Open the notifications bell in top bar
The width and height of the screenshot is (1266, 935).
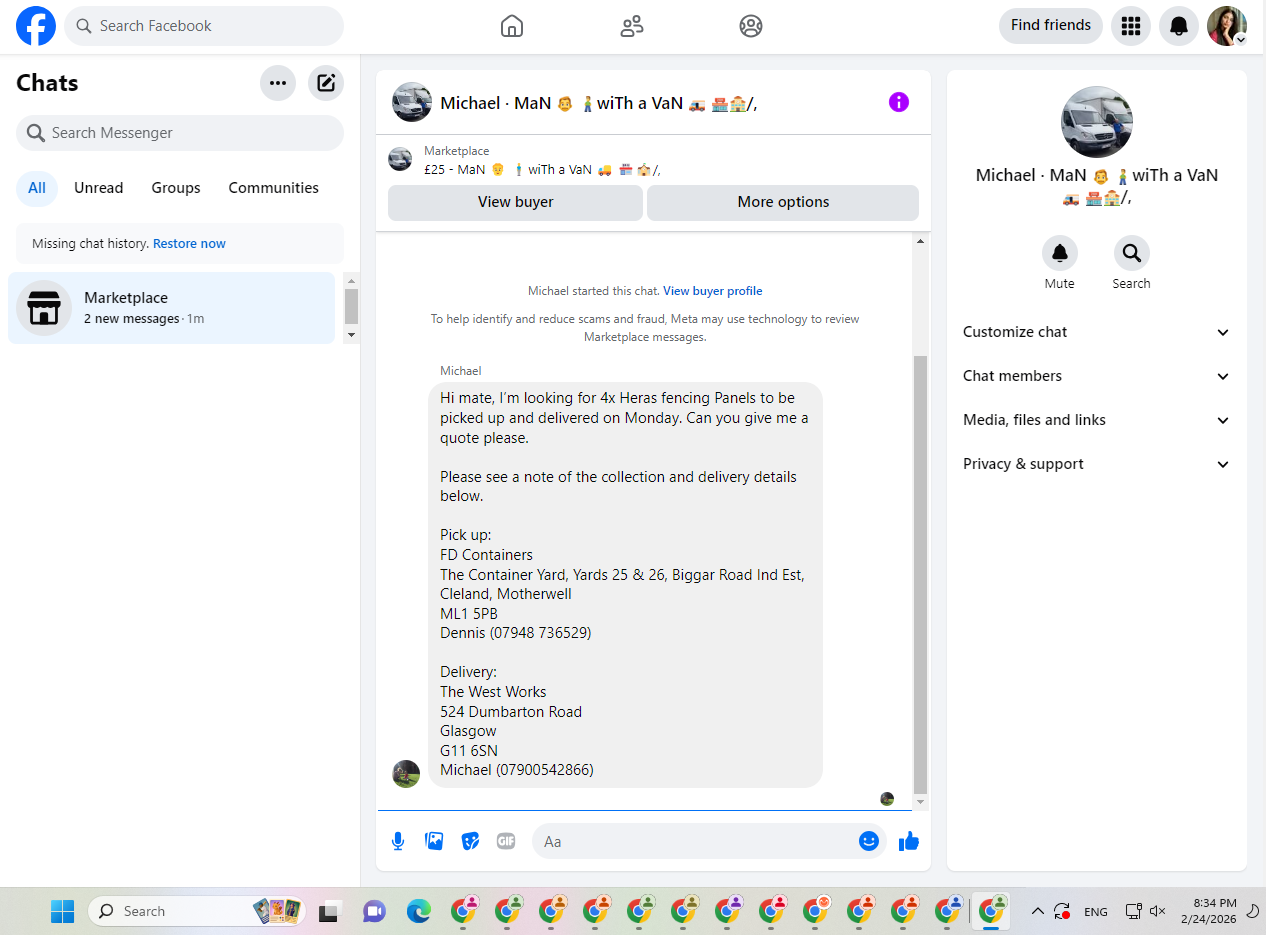[x=1179, y=26]
